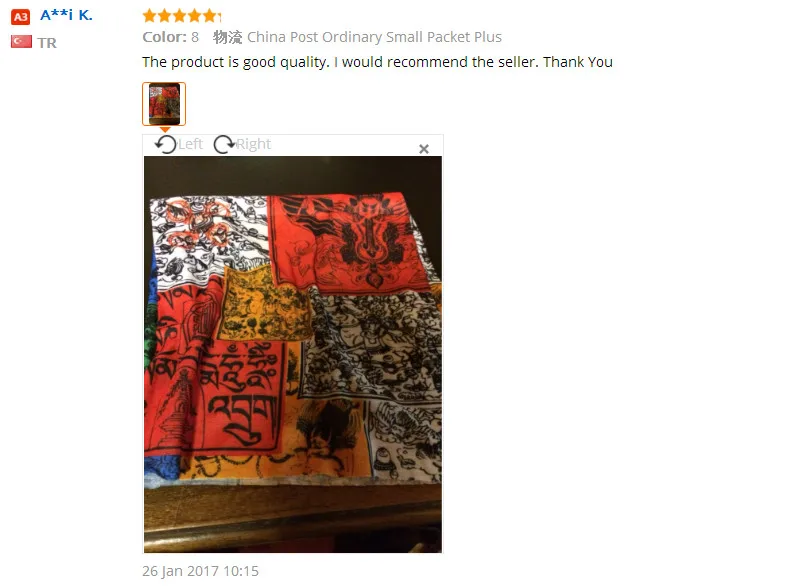Click the first rating star
This screenshot has height=588, width=800.
coord(149,16)
